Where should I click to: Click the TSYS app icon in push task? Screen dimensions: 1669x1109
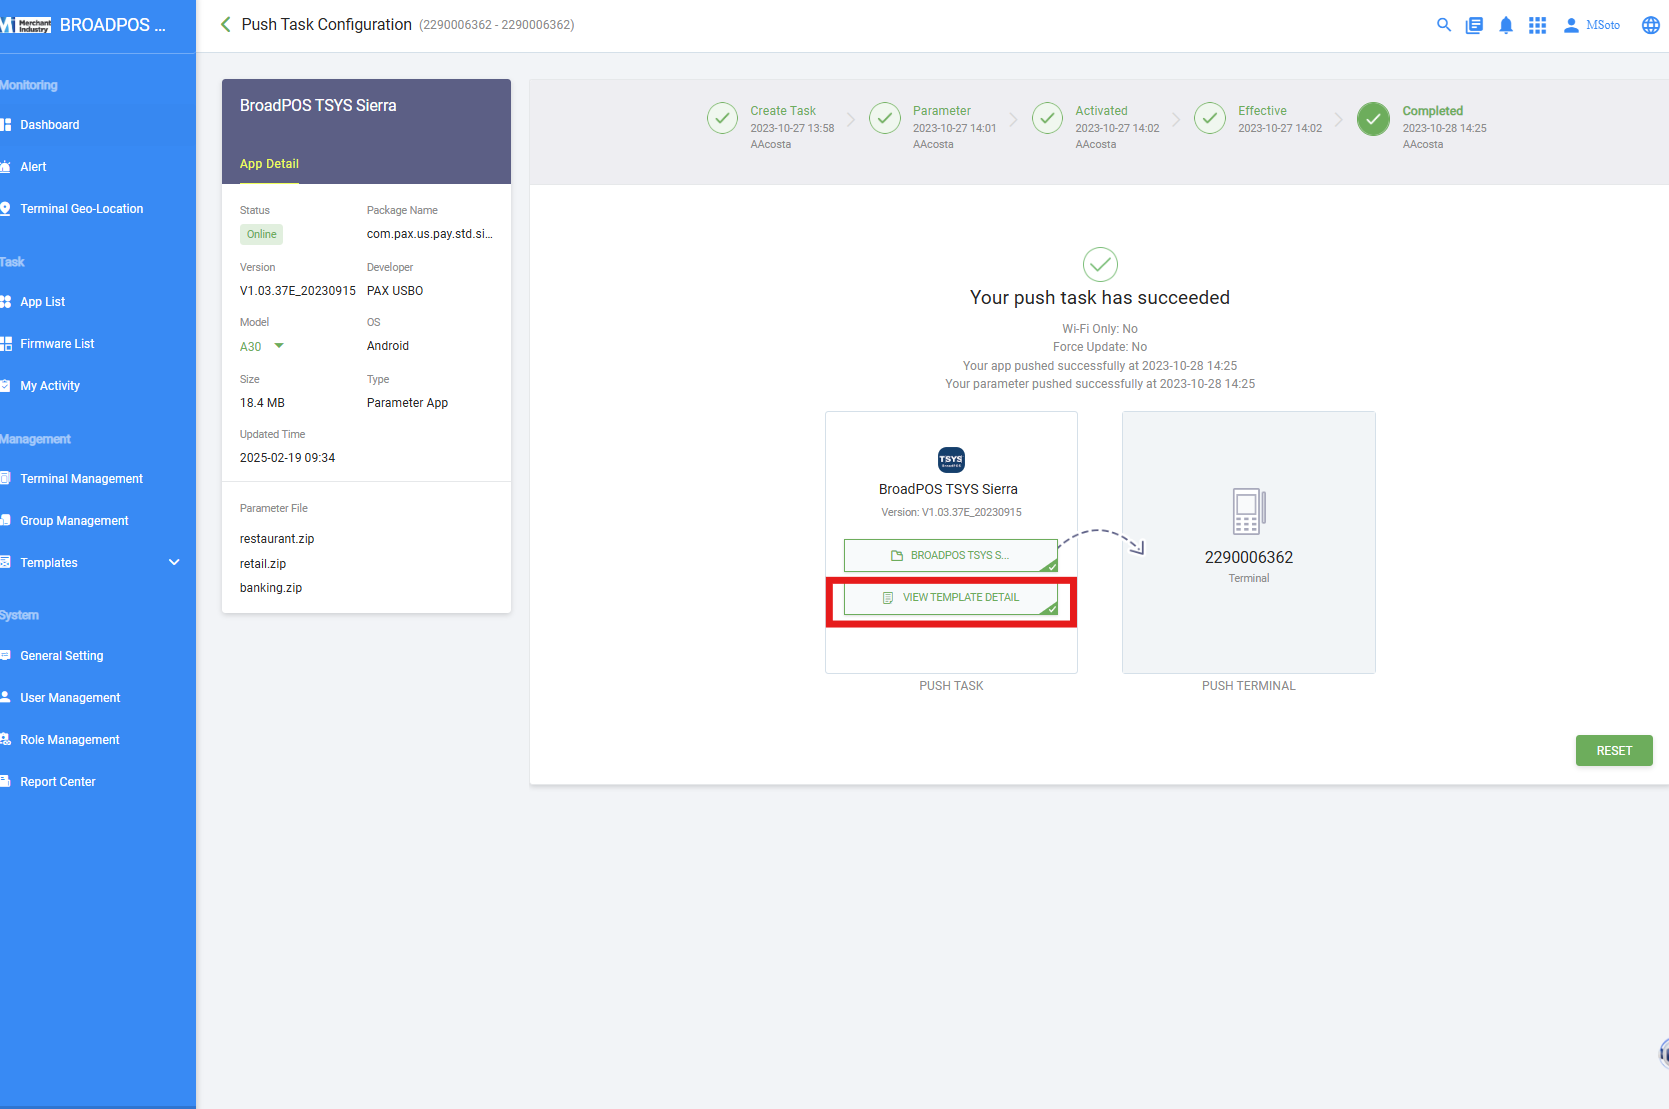click(x=951, y=459)
